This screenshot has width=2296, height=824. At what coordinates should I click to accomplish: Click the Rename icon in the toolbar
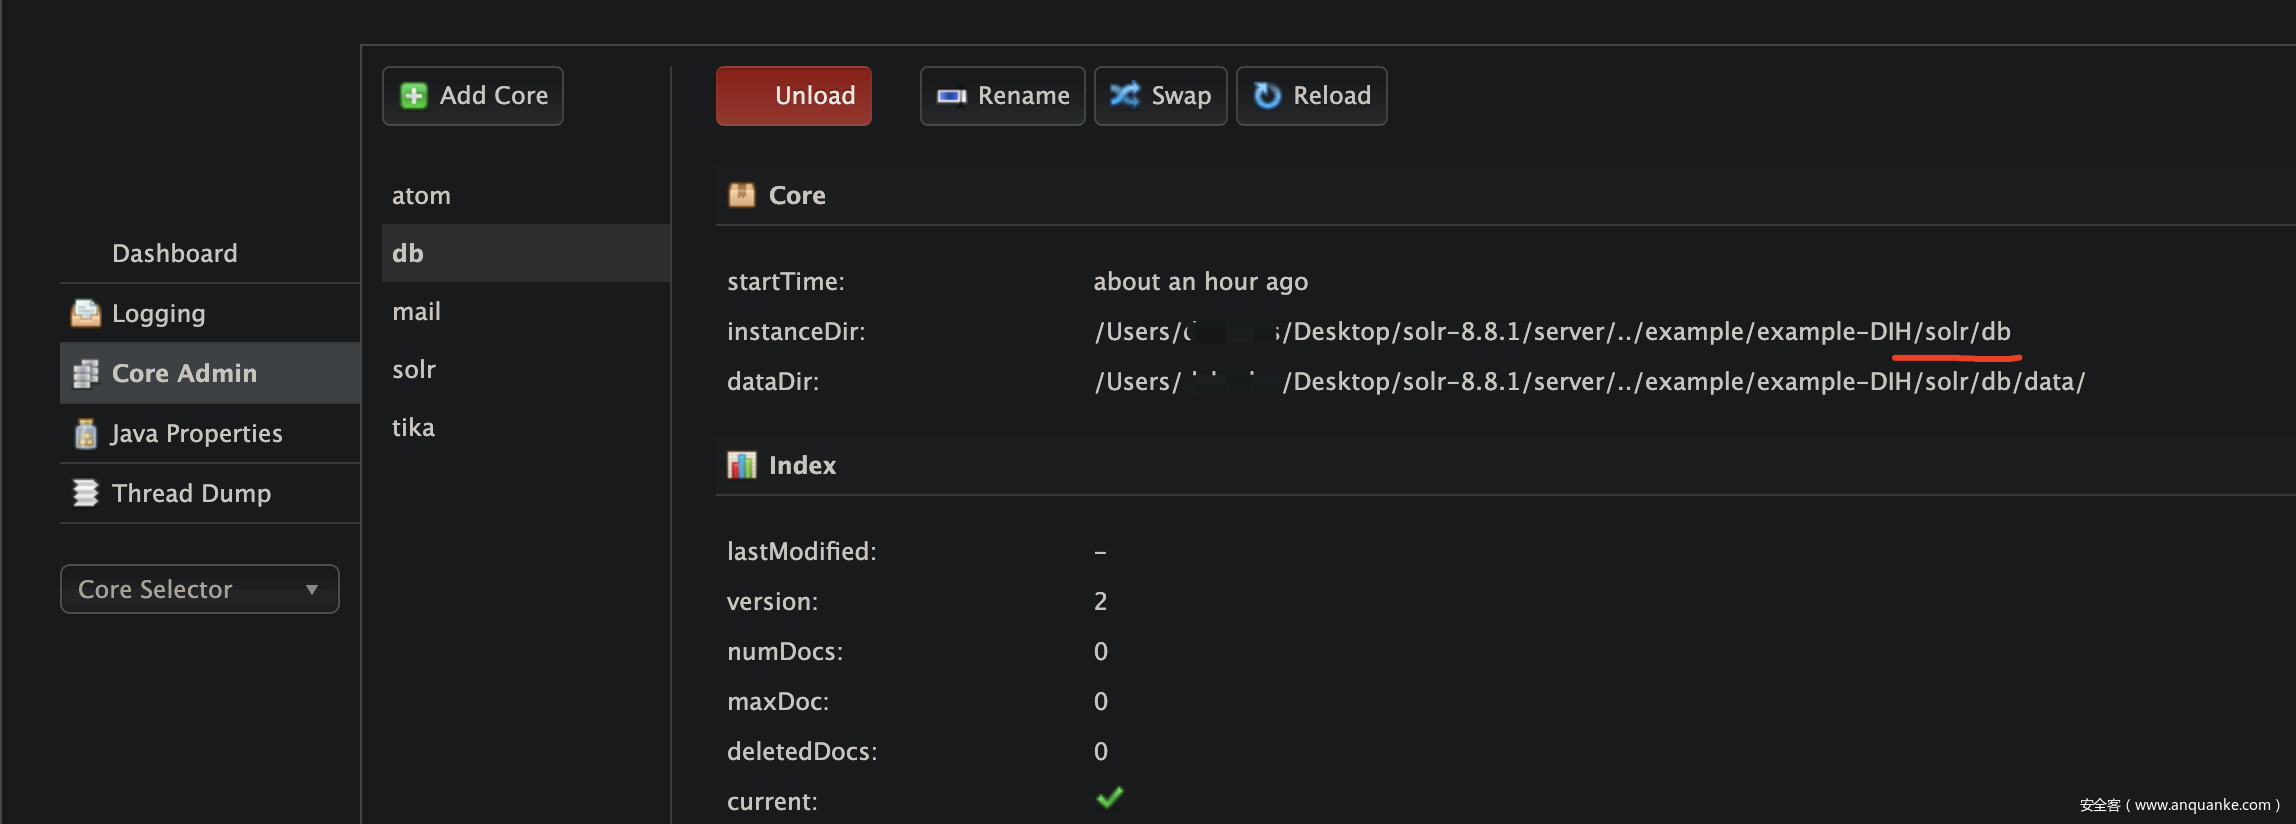click(x=951, y=96)
